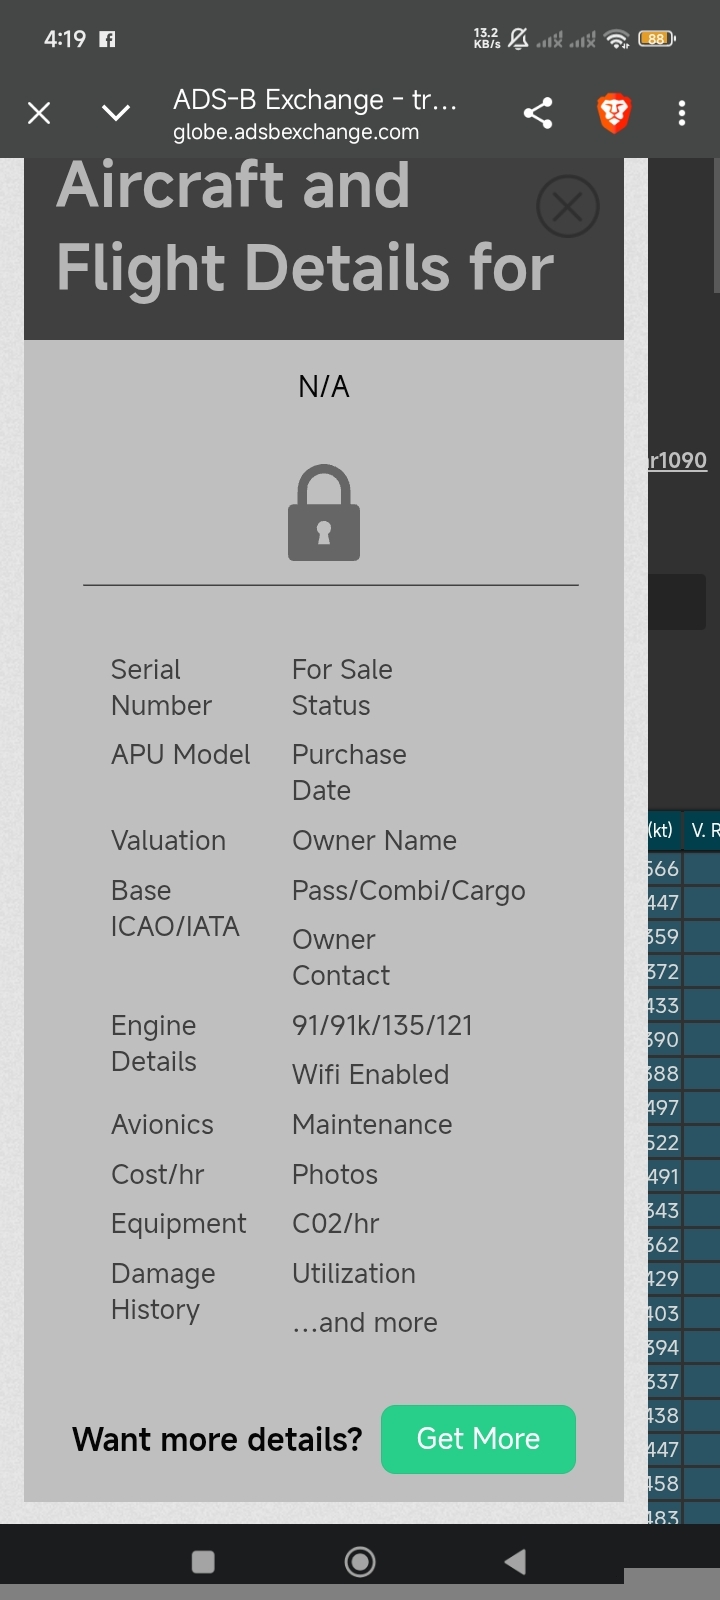Open the Brave Shields lion icon
The image size is (720, 1600).
pos(614,113)
